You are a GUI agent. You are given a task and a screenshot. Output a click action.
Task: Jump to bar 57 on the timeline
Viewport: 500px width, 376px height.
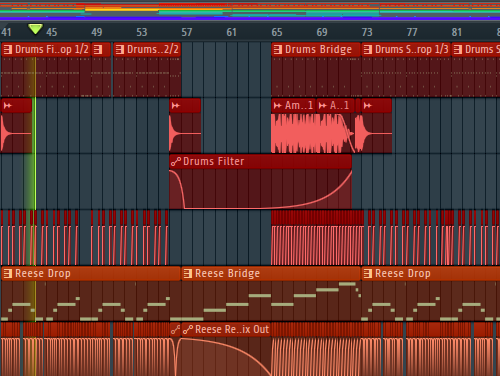point(187,32)
